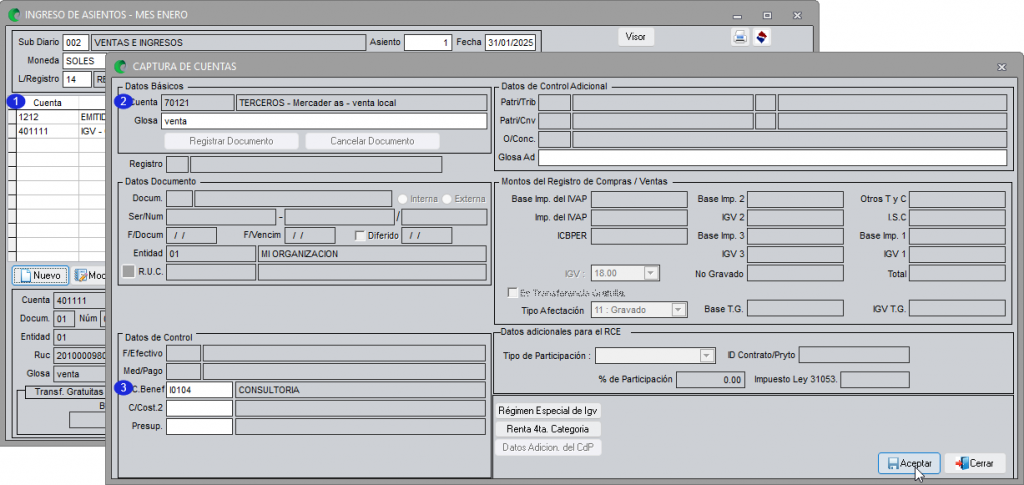Viewport: 1024px width, 485px height.
Task: Click the F/Docum date field
Action: 191,236
